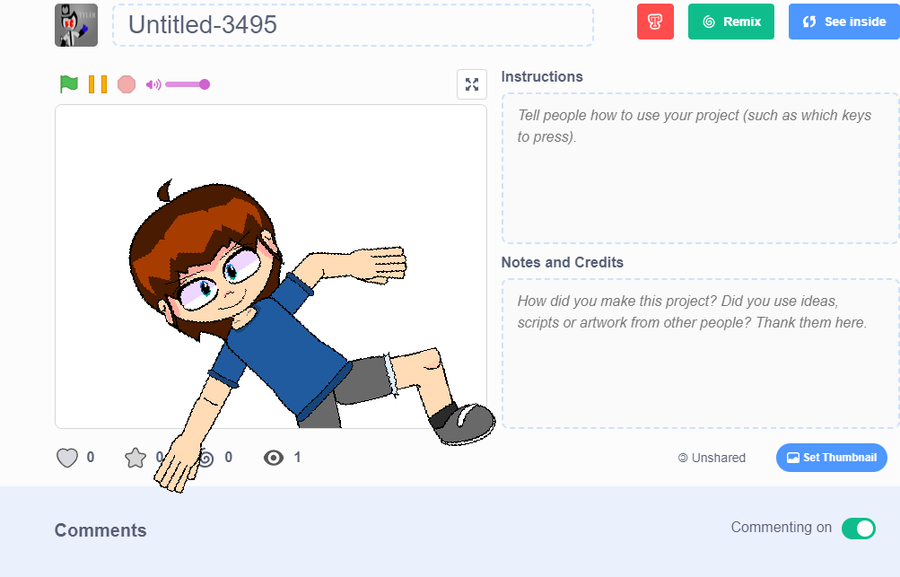Viewport: 900px width, 577px height.
Task: Click the green flag to start project
Action: [x=69, y=84]
